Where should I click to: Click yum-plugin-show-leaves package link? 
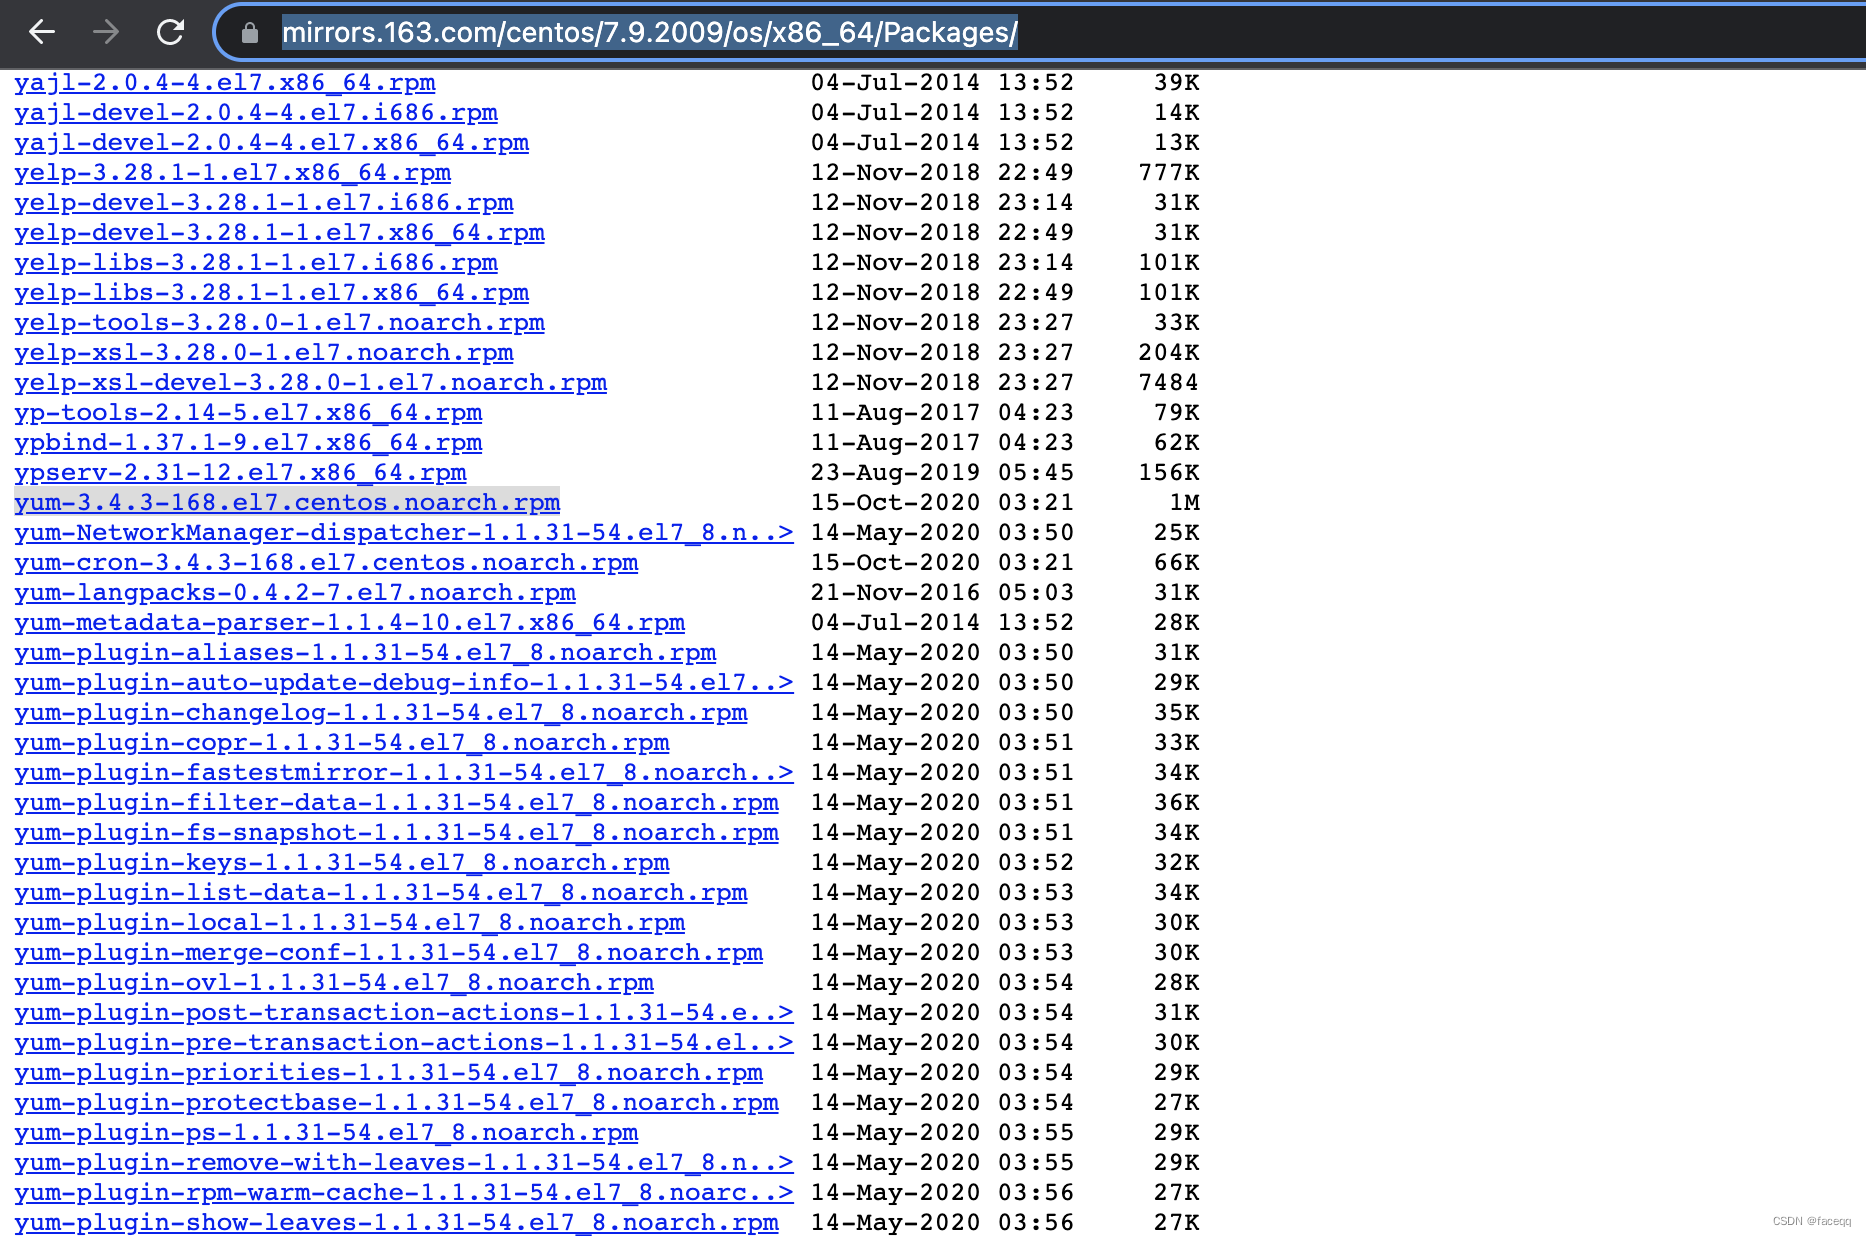(x=397, y=1223)
